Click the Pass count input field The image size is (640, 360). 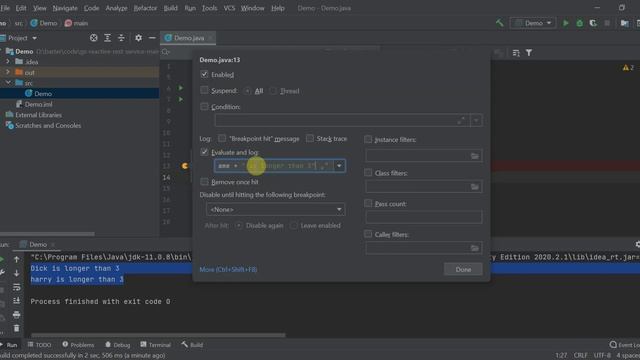[x=424, y=217]
